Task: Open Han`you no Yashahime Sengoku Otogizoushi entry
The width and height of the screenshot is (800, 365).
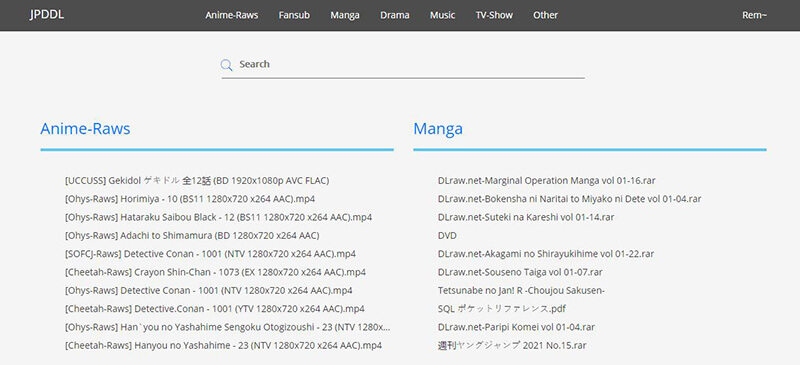Action: pyautogui.click(x=228, y=328)
